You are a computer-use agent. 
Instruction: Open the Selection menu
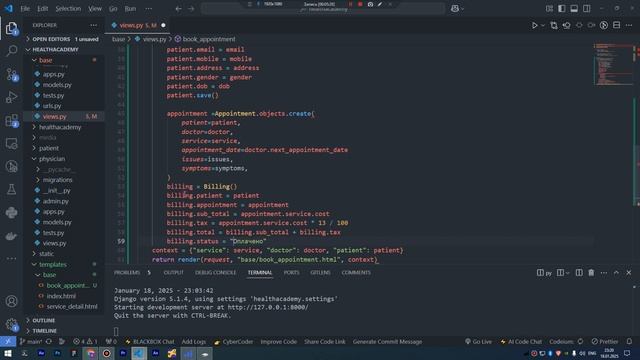[68, 9]
